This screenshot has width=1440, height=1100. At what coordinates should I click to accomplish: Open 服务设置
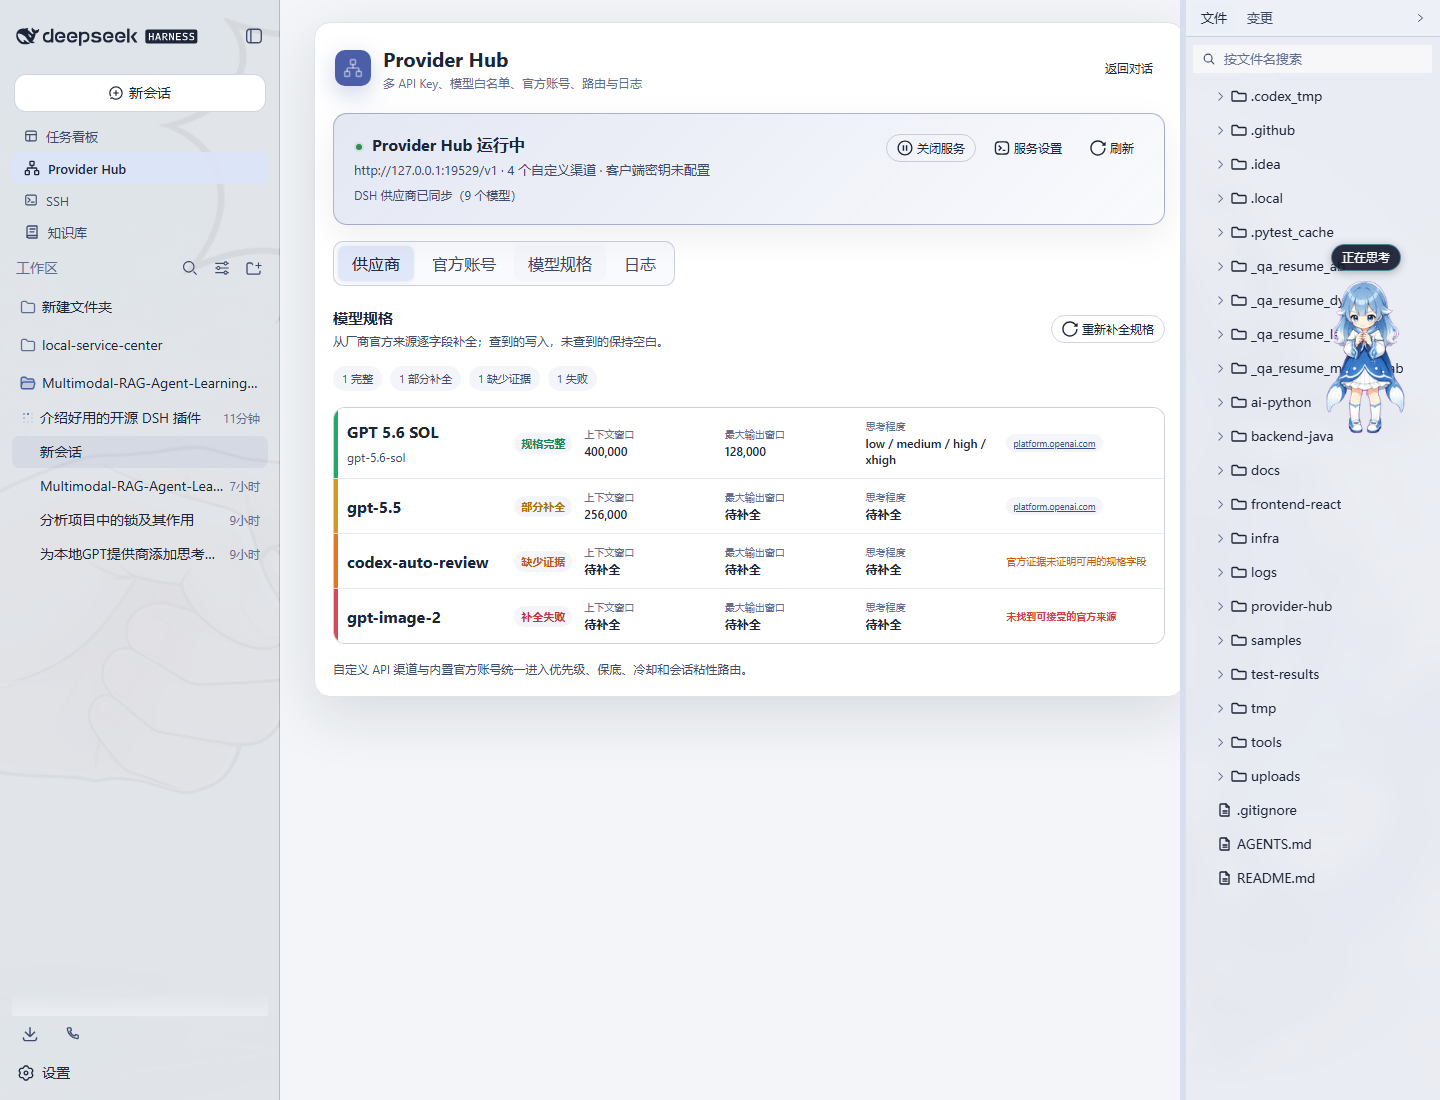[x=1028, y=148]
